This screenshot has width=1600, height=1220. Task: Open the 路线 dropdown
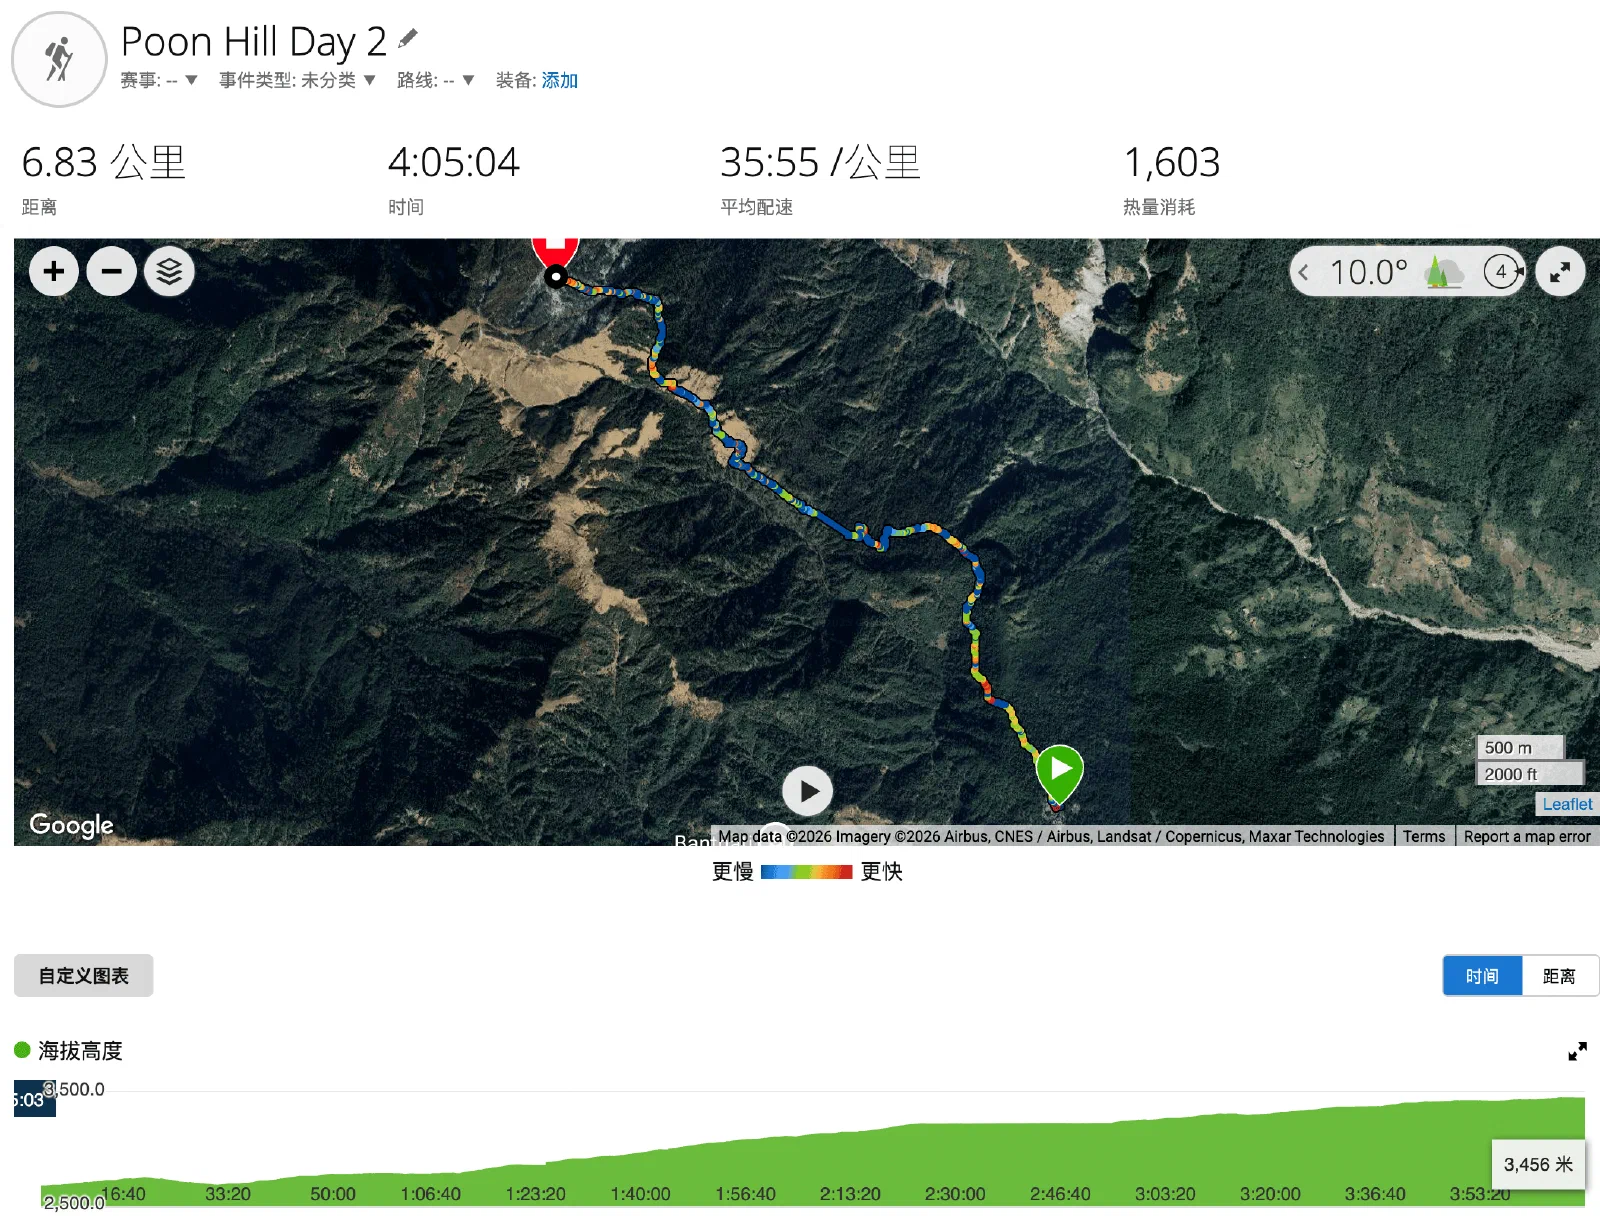(x=435, y=80)
